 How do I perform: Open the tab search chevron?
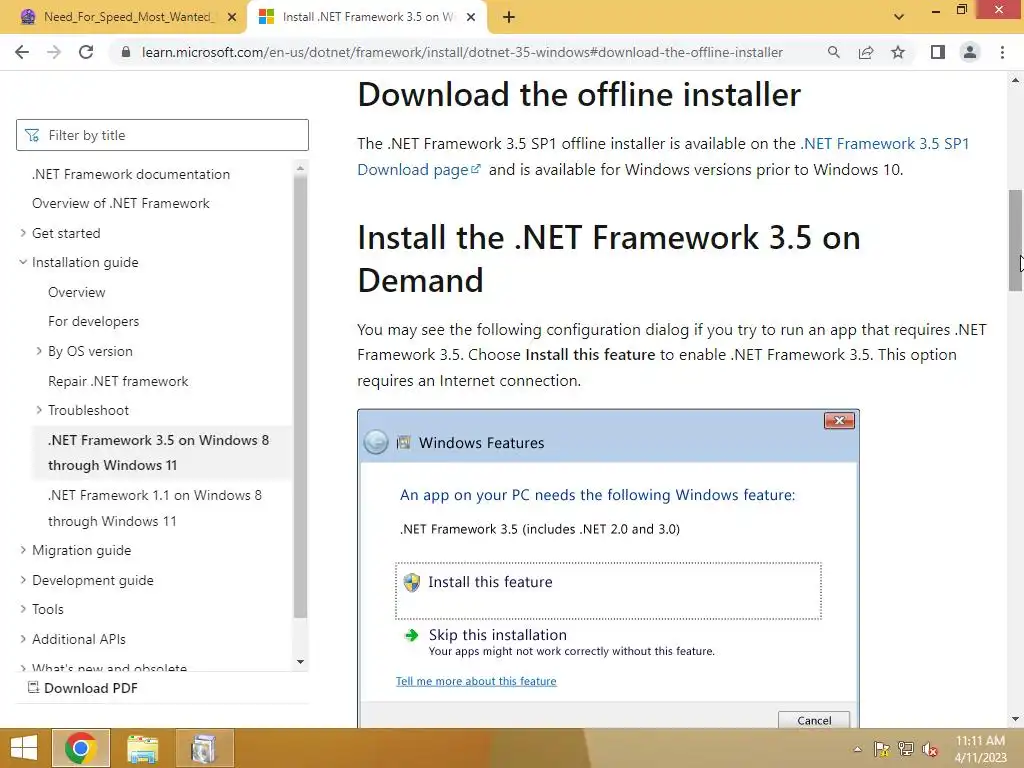click(x=899, y=17)
